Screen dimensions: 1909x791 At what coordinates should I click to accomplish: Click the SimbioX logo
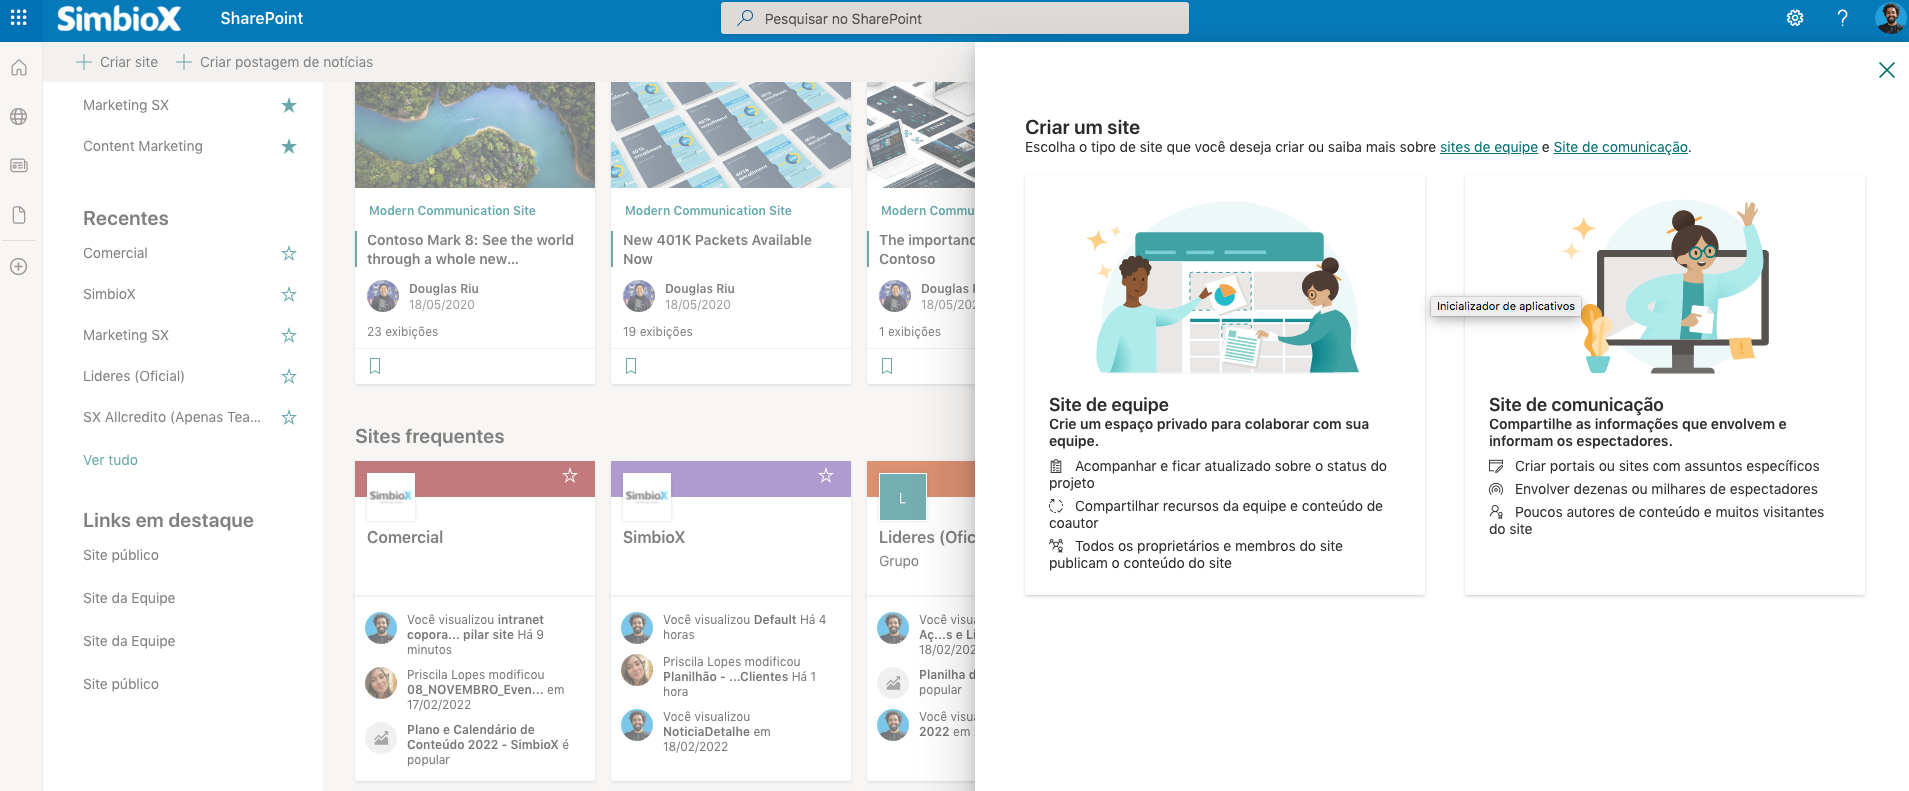(x=118, y=18)
